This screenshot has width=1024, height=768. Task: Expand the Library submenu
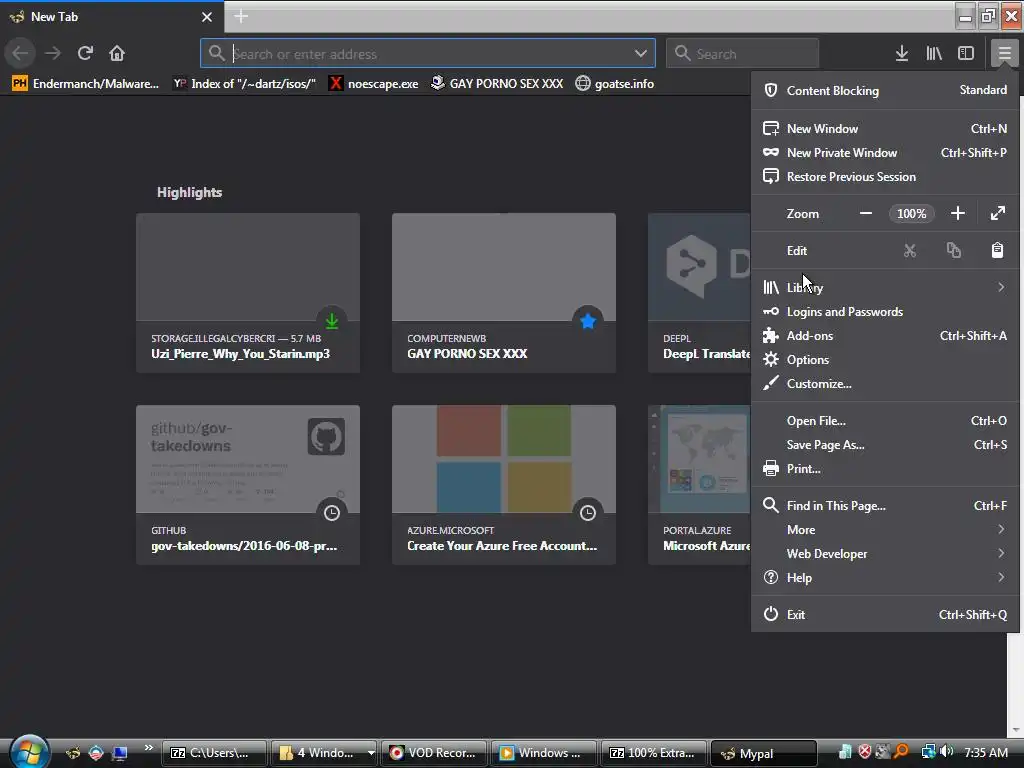tap(885, 287)
